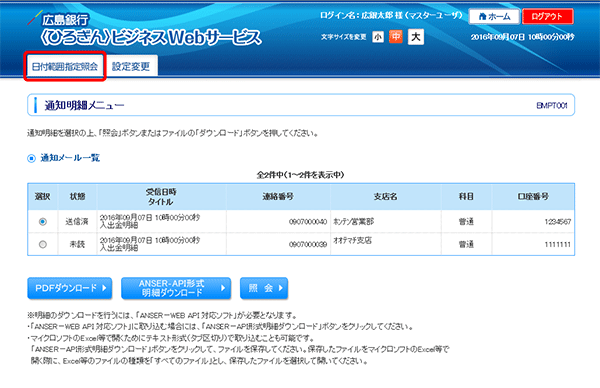Viewport: 600px width, 388px height.
Task: Click the 受信日時 タイトル column header
Action: (x=161, y=197)
